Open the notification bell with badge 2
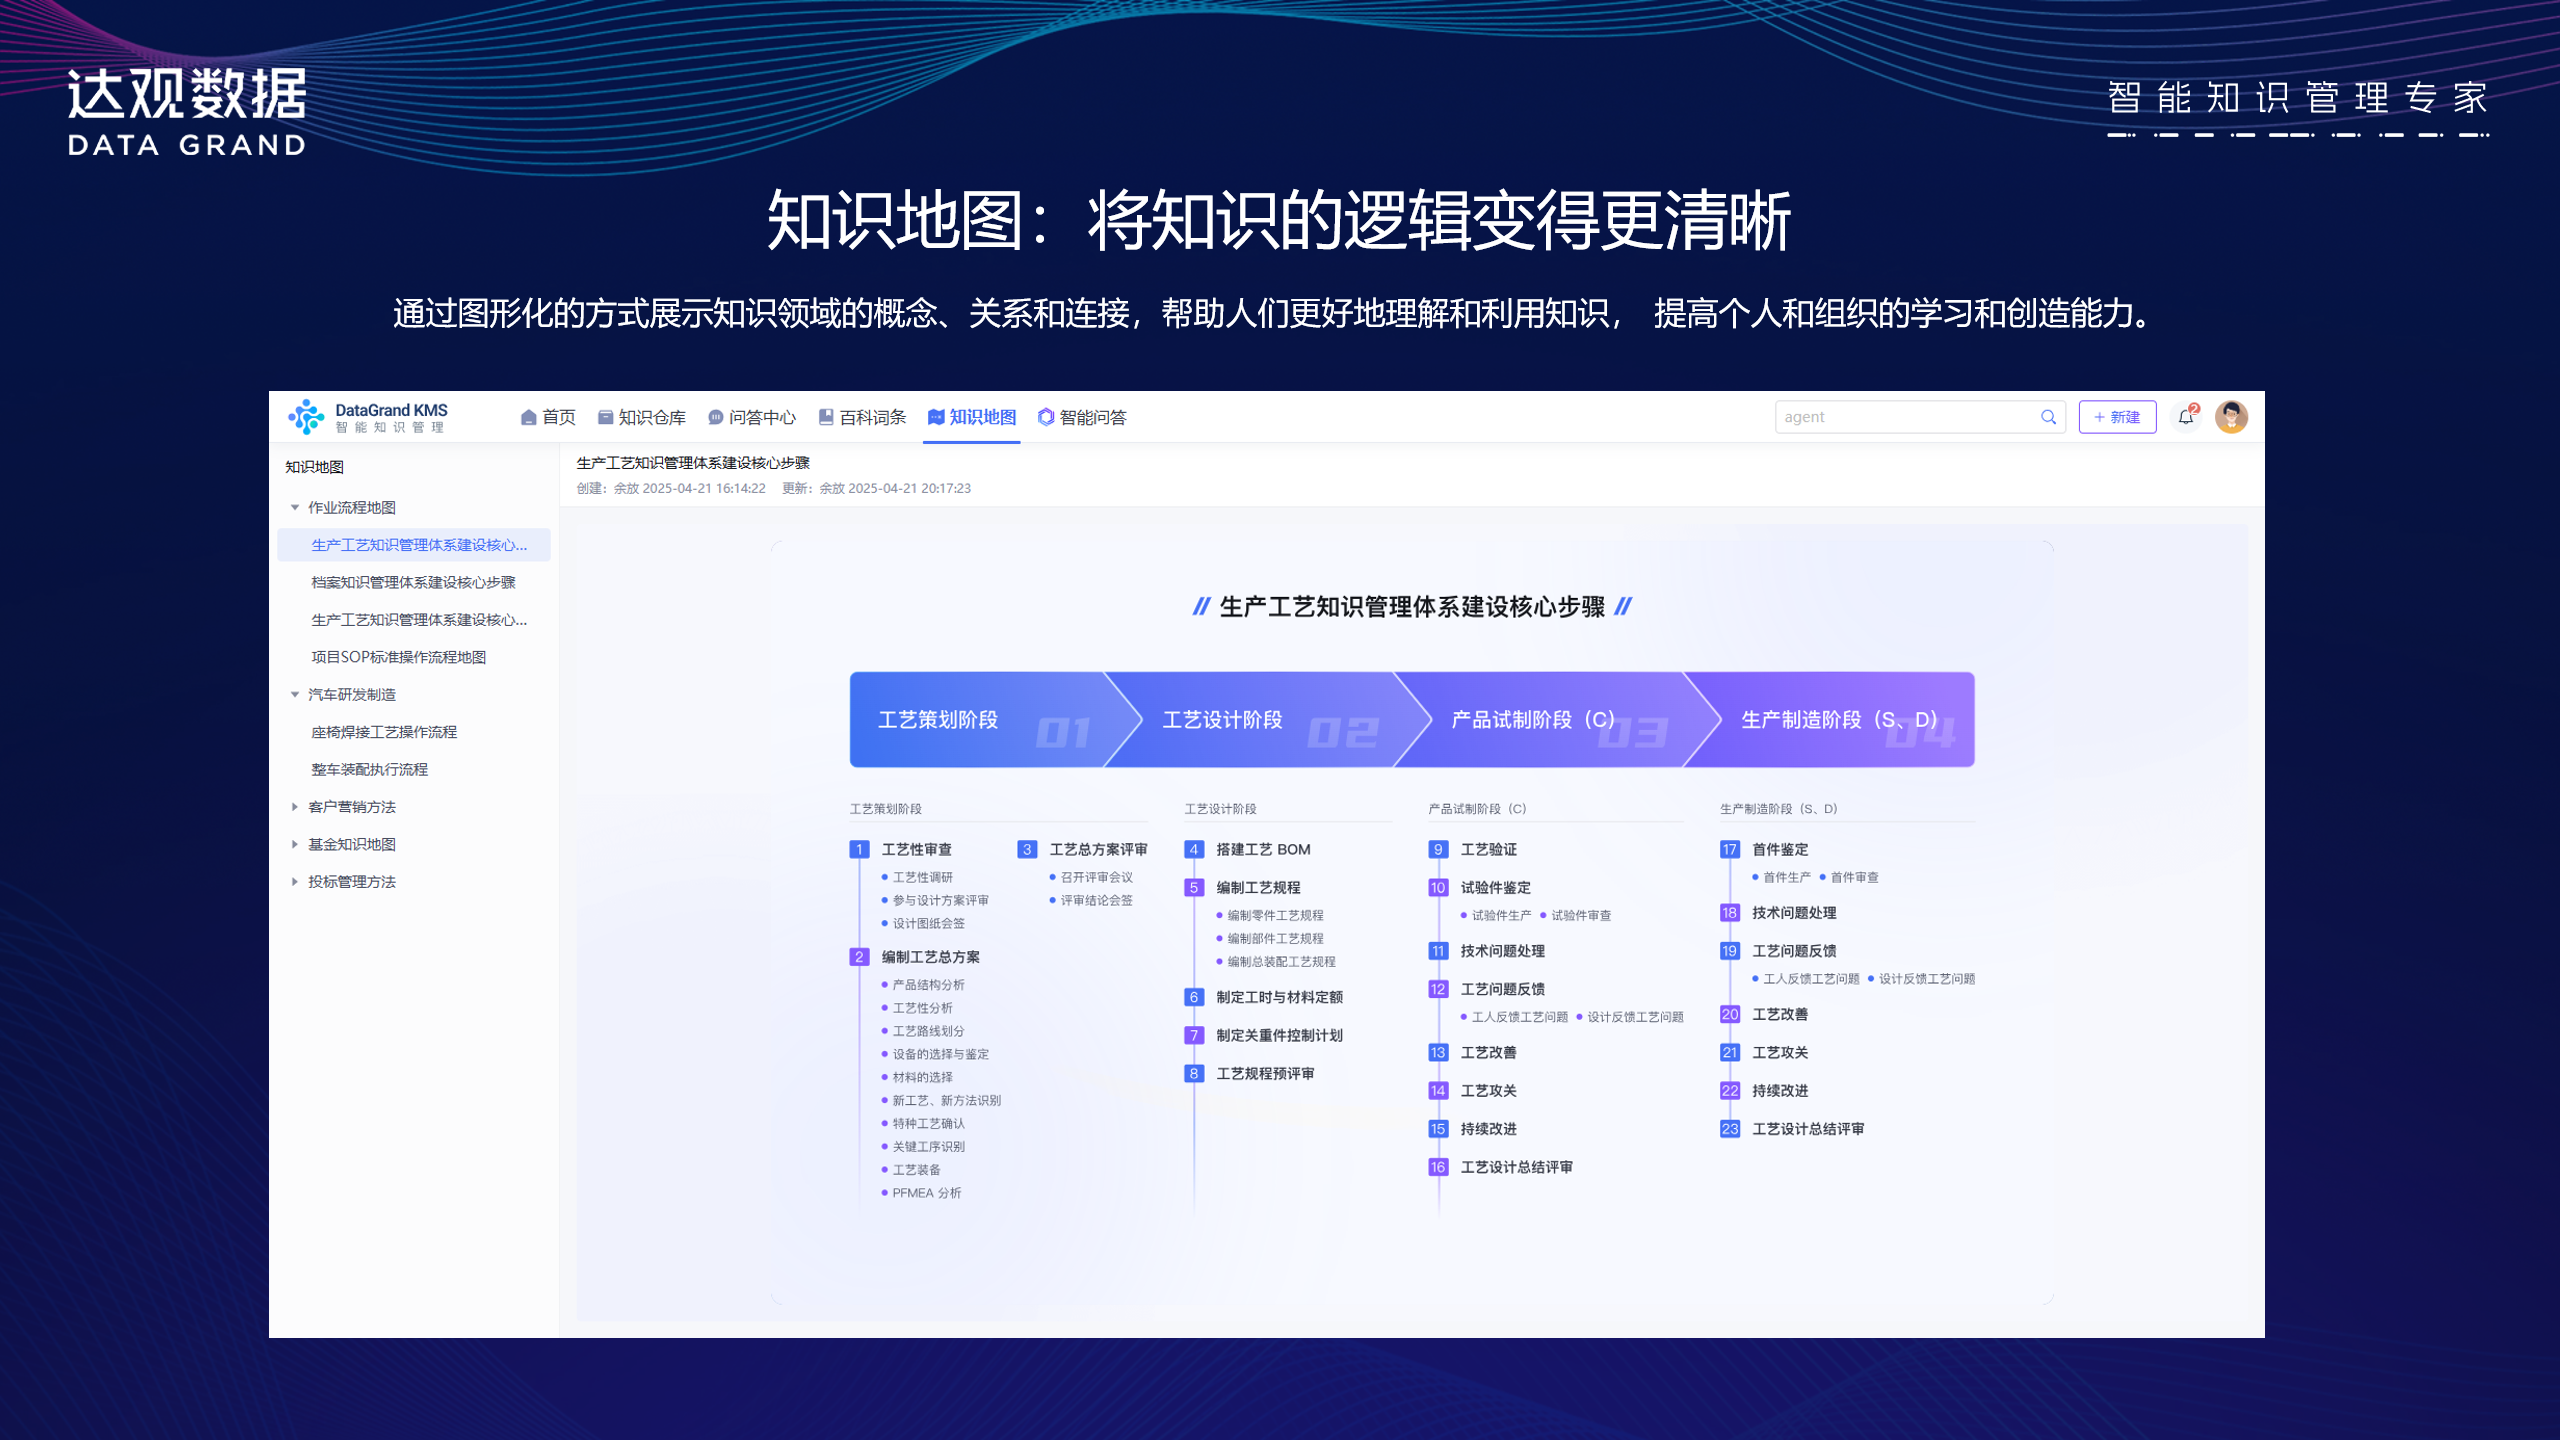Screen dimensions: 2560x1440 click(2185, 416)
